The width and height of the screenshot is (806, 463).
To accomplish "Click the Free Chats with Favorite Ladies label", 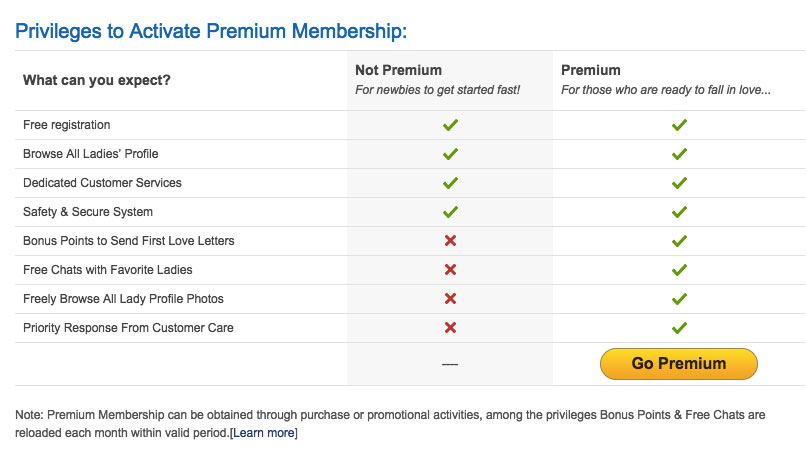I will coord(107,270).
